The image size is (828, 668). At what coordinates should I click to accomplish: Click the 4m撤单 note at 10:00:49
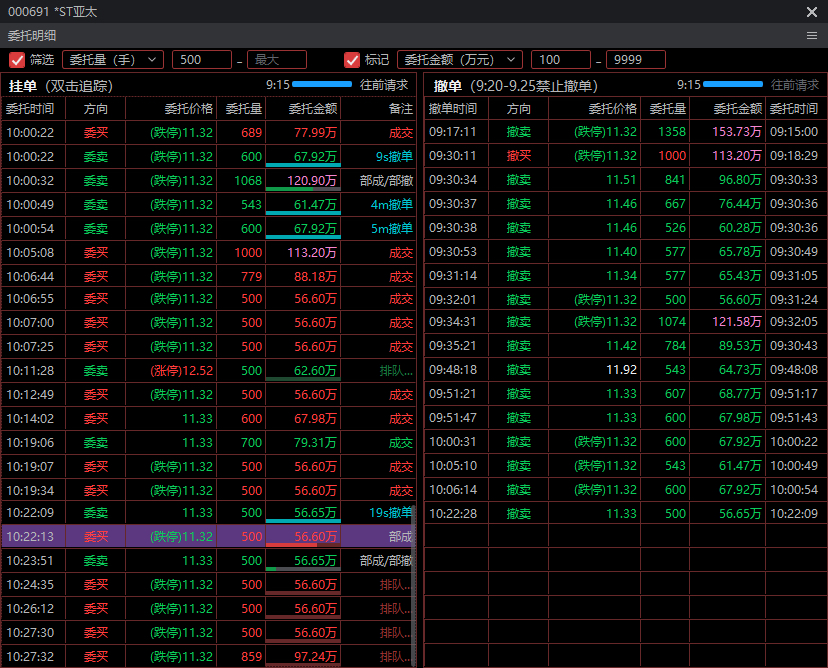tap(392, 205)
